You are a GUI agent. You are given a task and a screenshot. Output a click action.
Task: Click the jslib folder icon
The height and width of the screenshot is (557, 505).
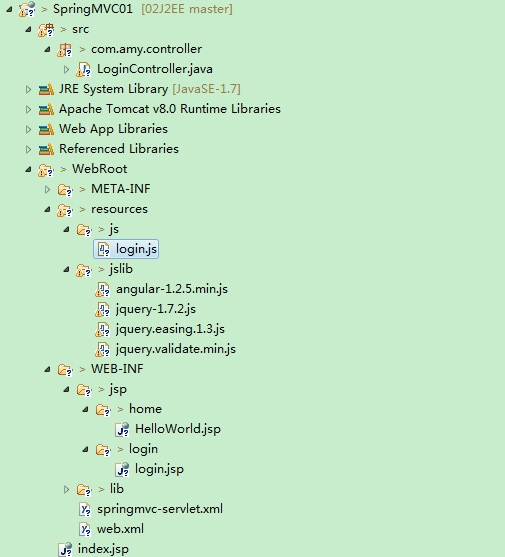(x=84, y=270)
